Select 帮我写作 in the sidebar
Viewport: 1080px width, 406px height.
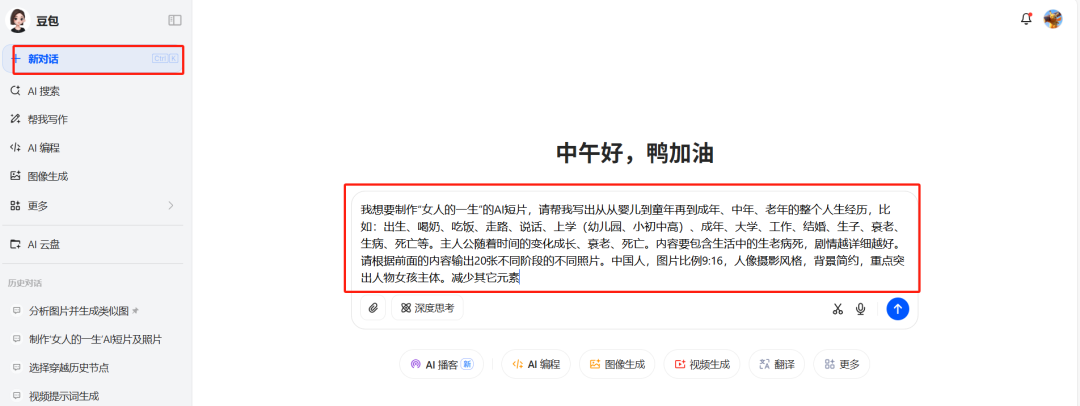coord(47,119)
